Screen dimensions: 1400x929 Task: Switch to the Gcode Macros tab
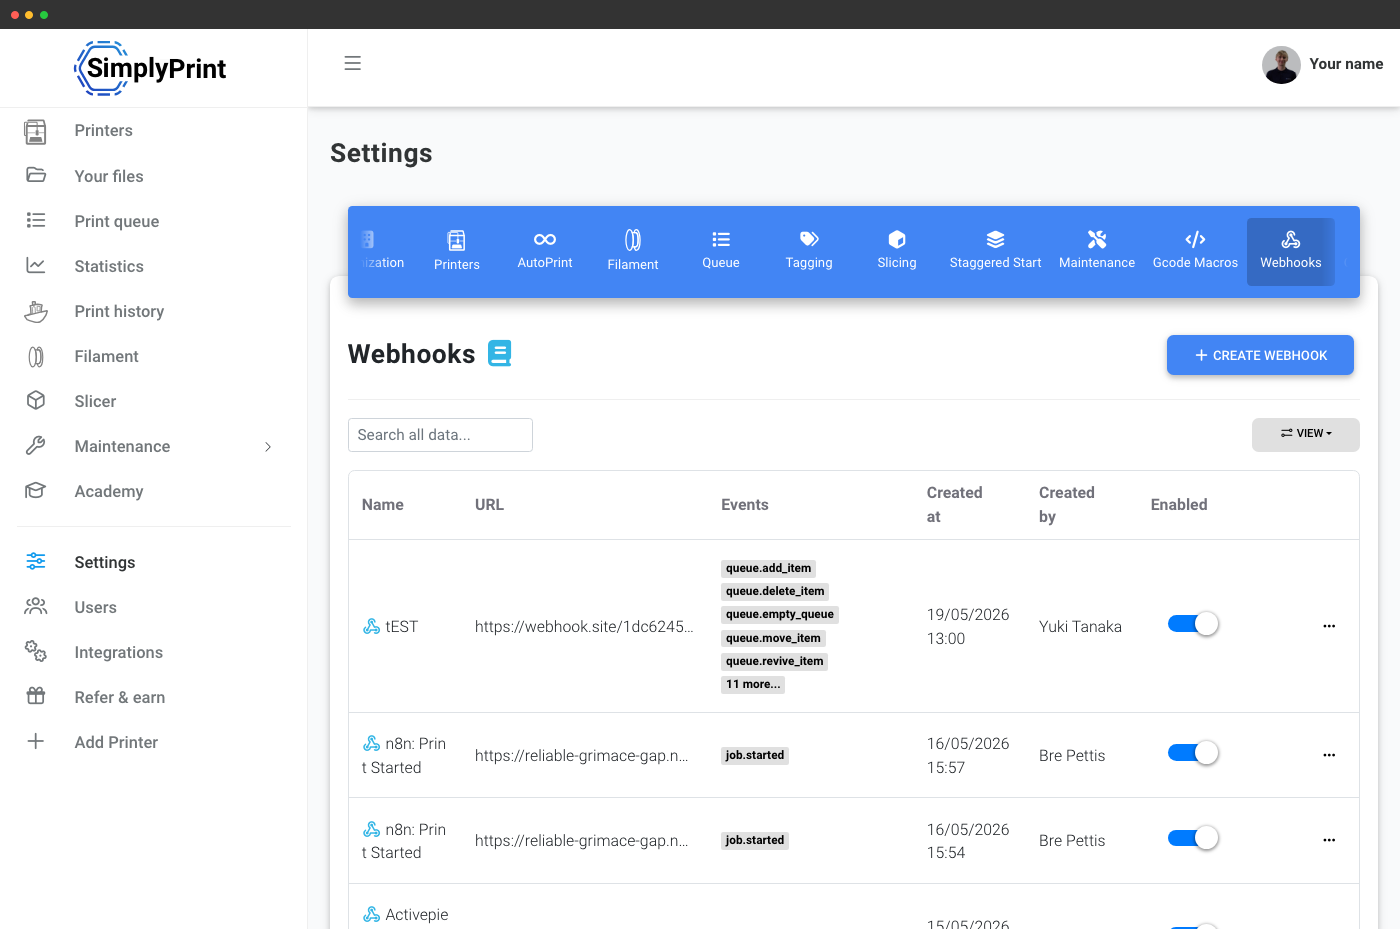(x=1195, y=251)
